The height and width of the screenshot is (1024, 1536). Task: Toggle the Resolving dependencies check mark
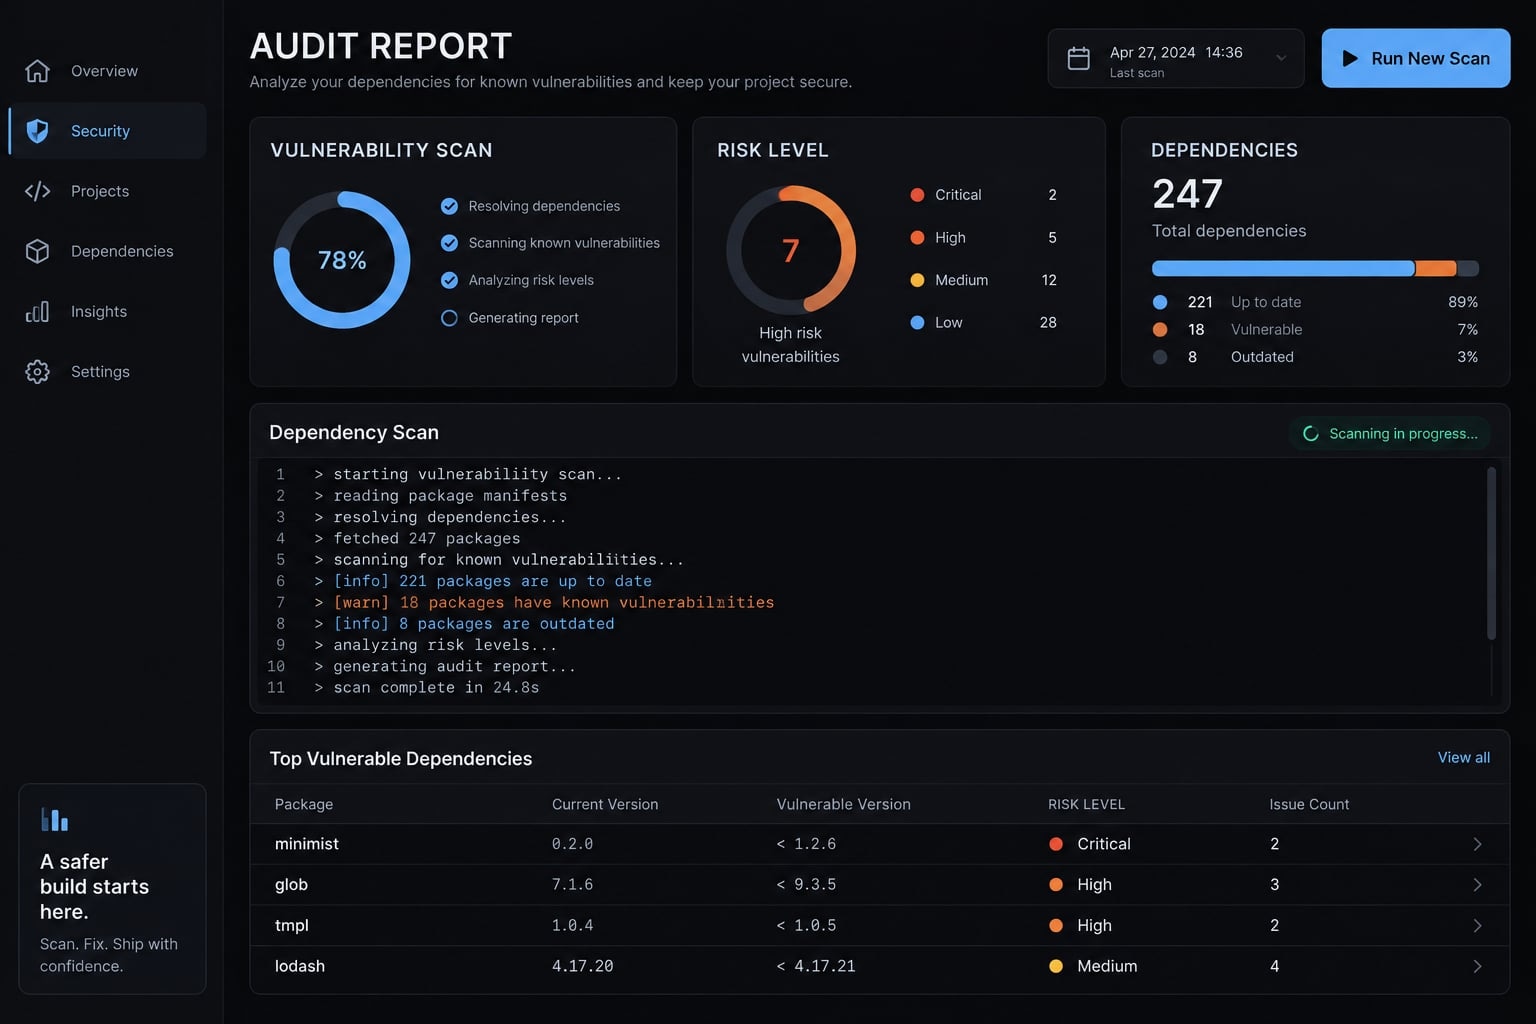point(449,206)
